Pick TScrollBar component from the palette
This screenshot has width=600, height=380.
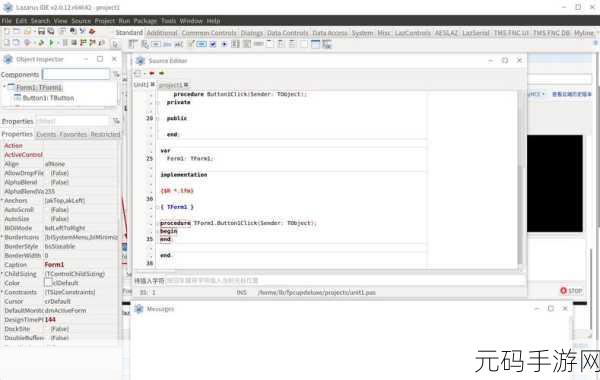coord(259,44)
